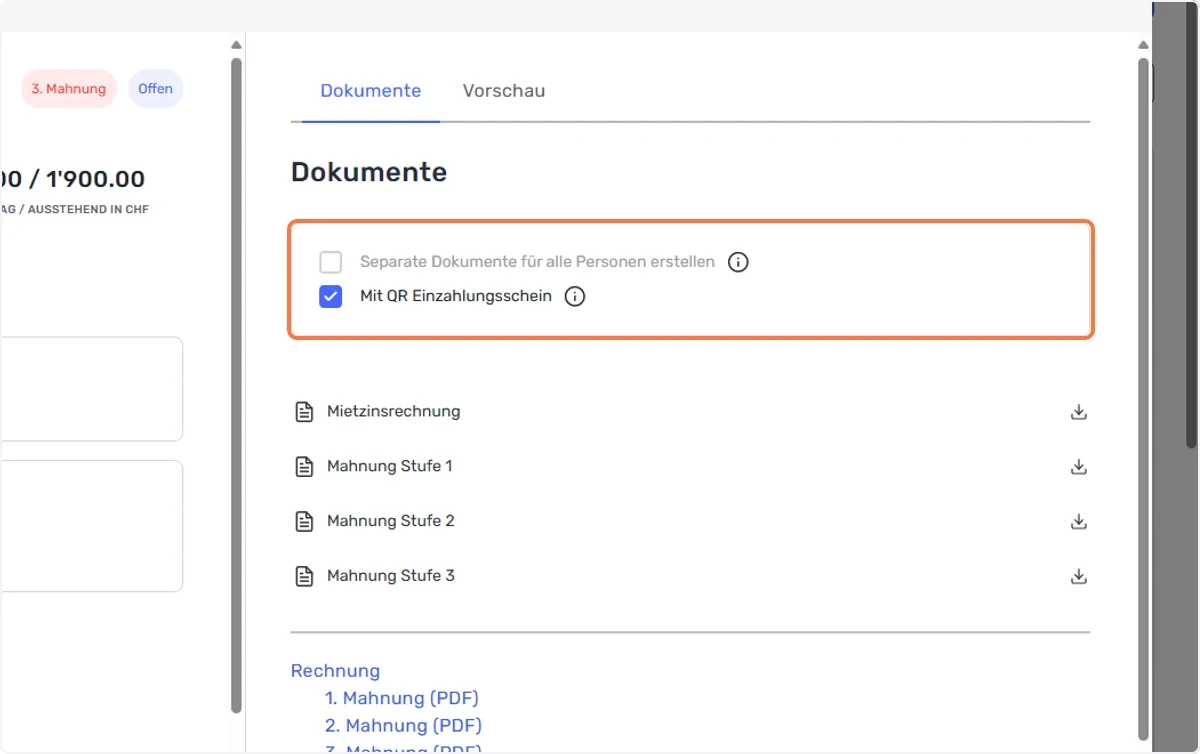Click the Mahnung Stufe 1 file icon
The image size is (1200, 754).
point(304,467)
